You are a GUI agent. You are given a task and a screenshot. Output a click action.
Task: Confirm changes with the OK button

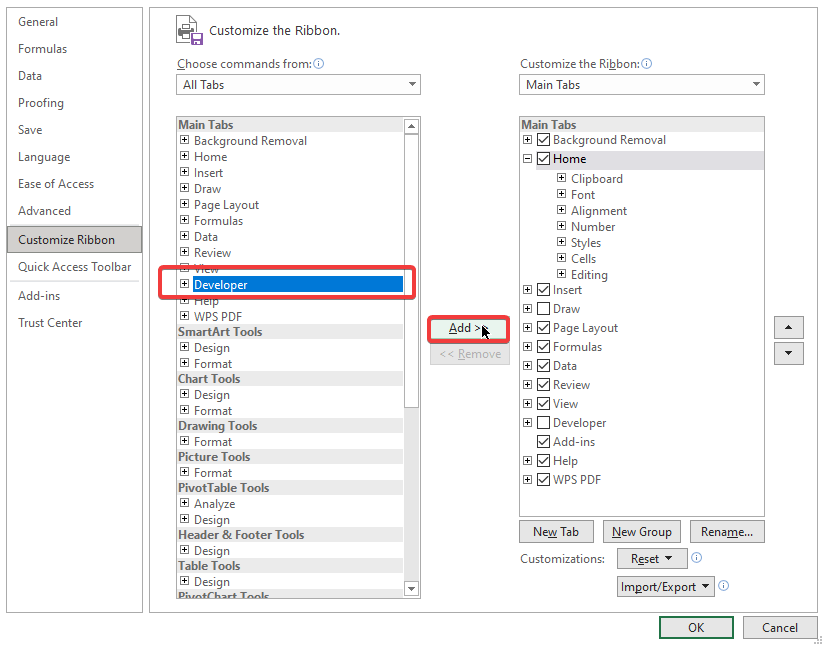(696, 627)
